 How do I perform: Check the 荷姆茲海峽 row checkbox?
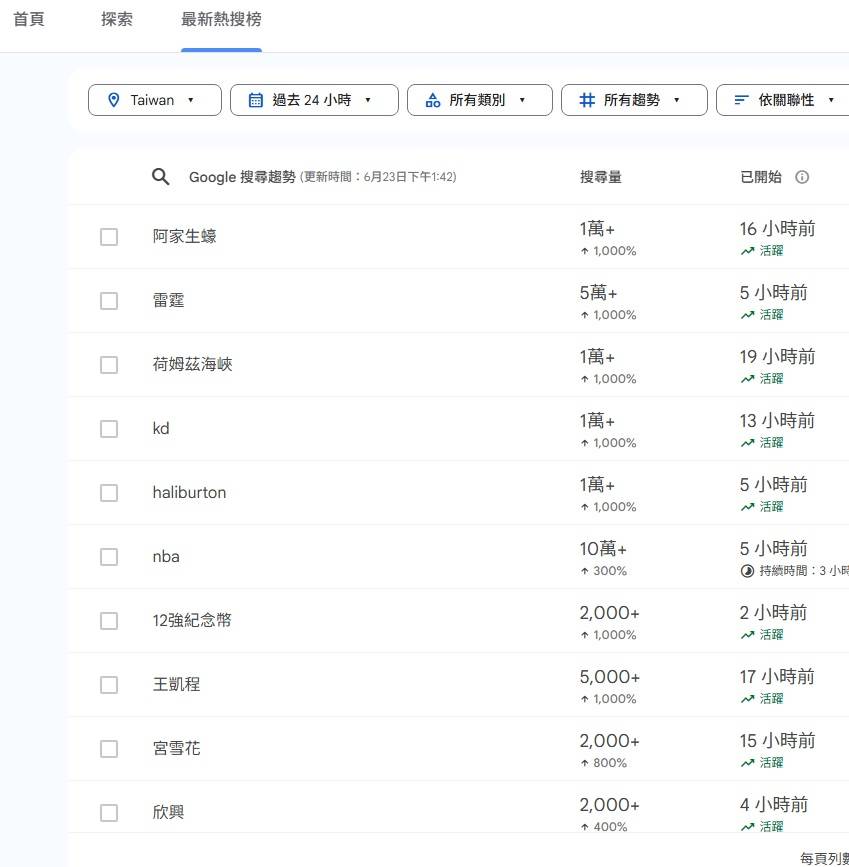coord(109,365)
